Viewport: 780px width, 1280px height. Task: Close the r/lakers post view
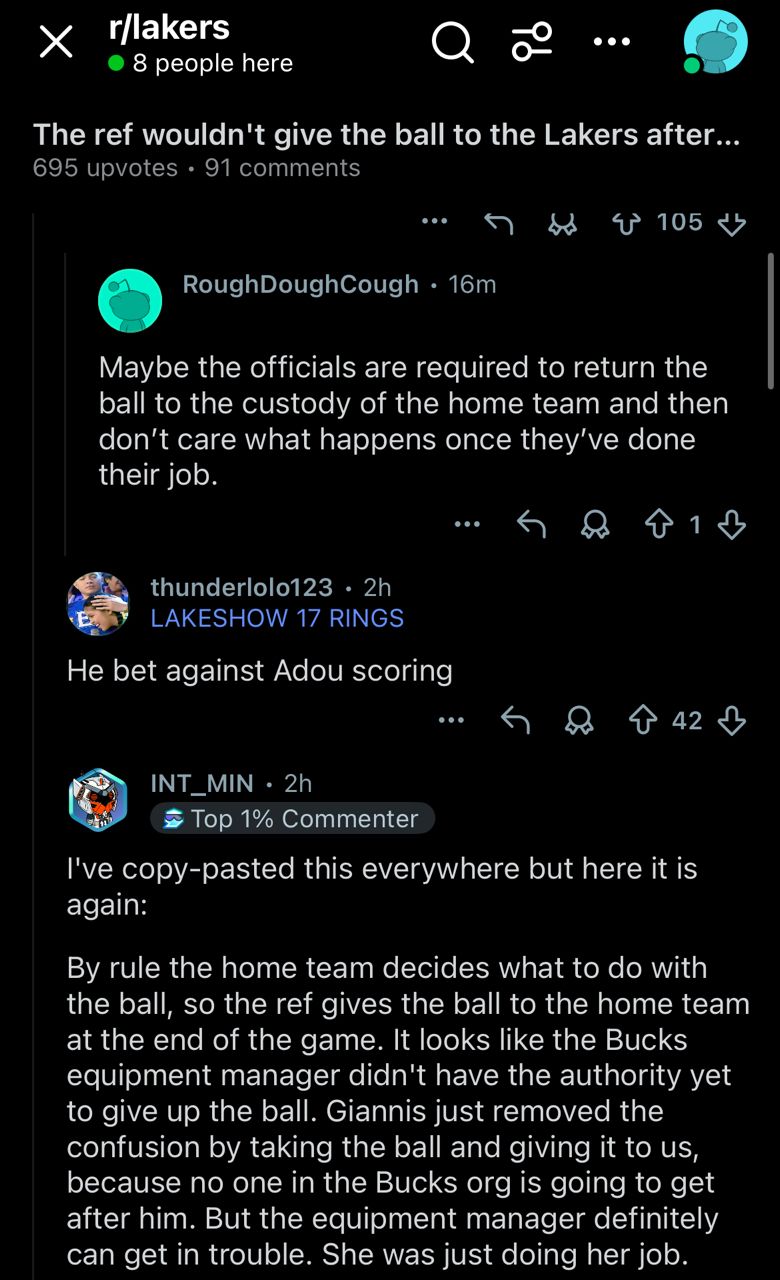coord(56,42)
